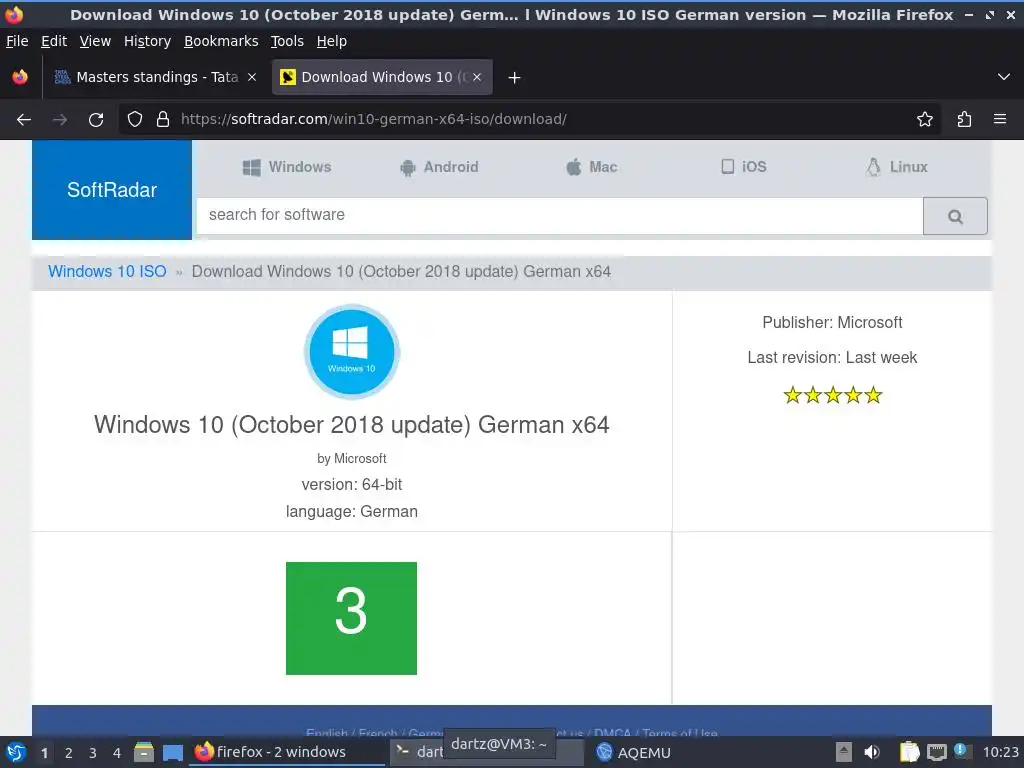This screenshot has width=1024, height=768.
Task: Open the Firefox extensions menu
Action: pyautogui.click(x=964, y=120)
